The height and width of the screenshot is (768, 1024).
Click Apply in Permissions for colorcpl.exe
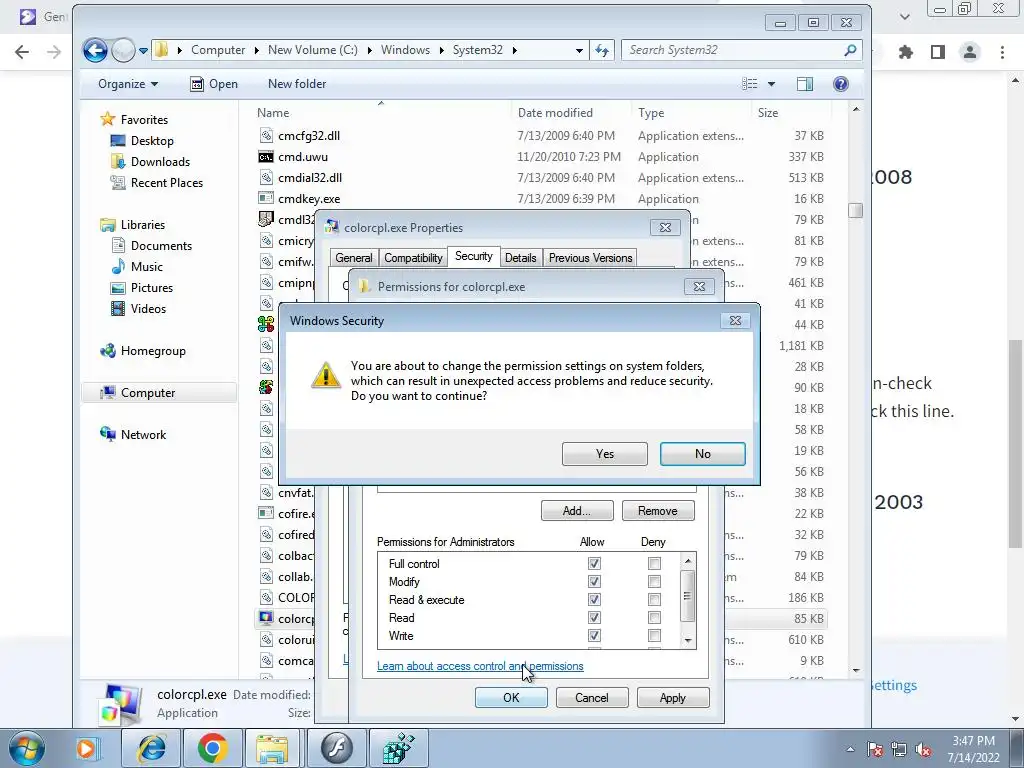click(673, 697)
